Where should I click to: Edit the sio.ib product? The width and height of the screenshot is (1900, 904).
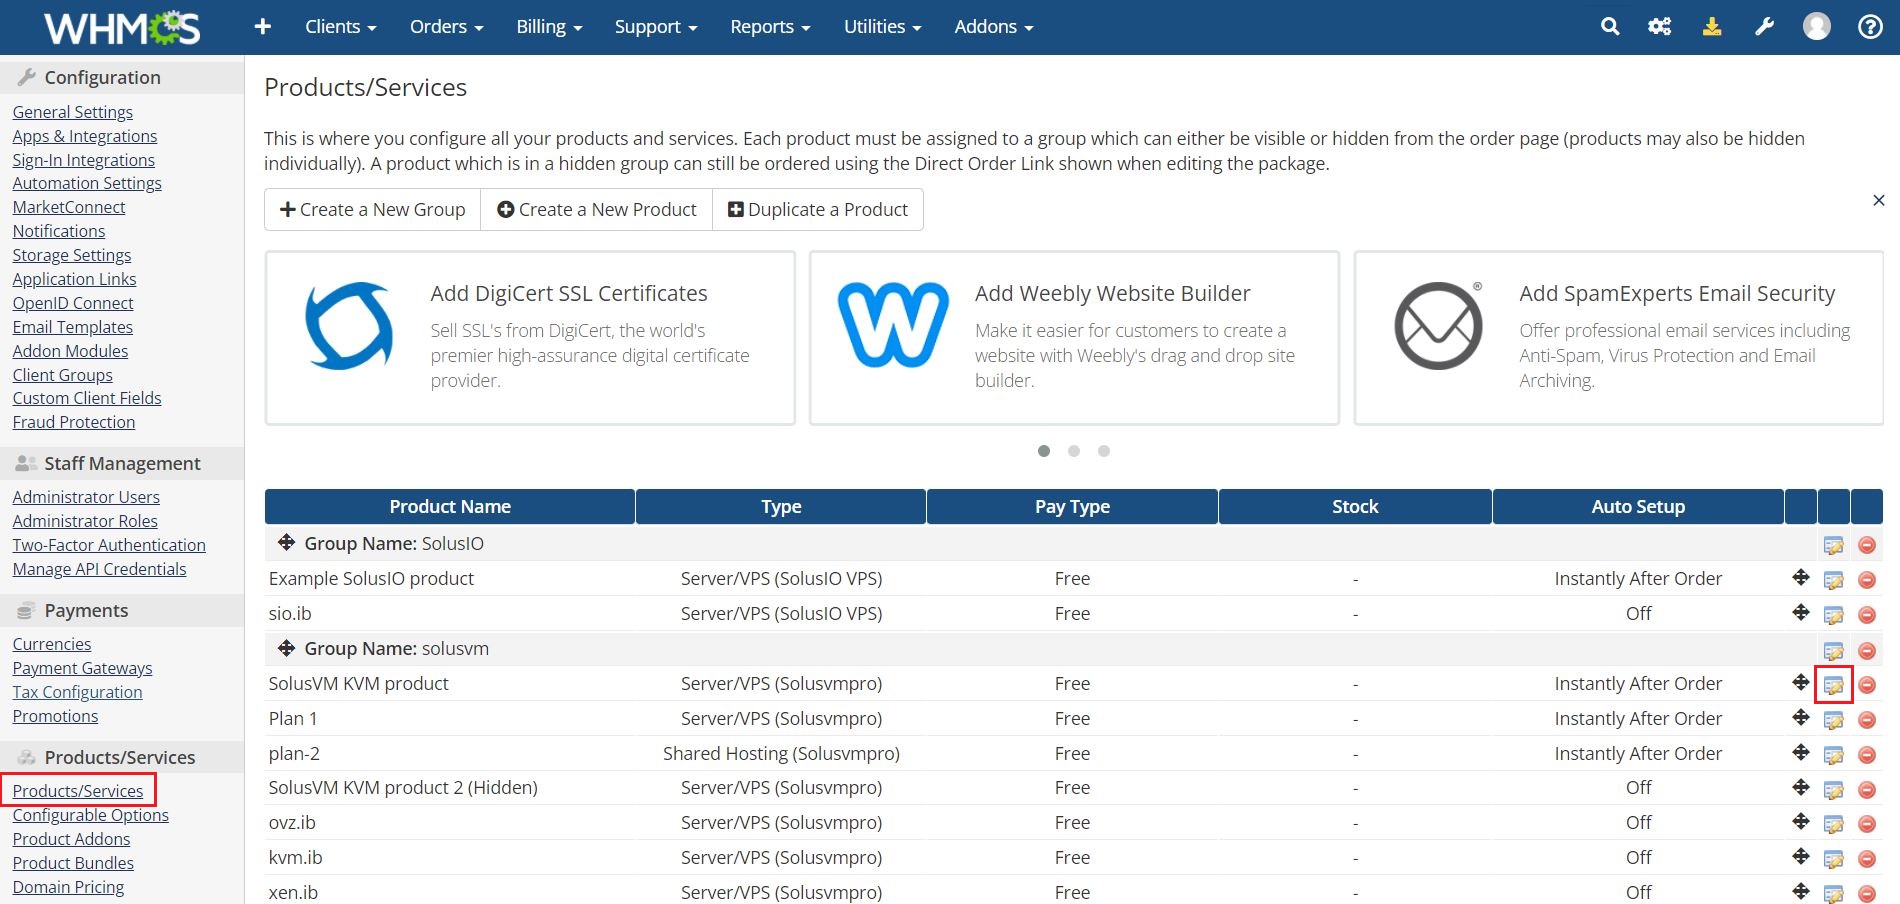pyautogui.click(x=1833, y=615)
